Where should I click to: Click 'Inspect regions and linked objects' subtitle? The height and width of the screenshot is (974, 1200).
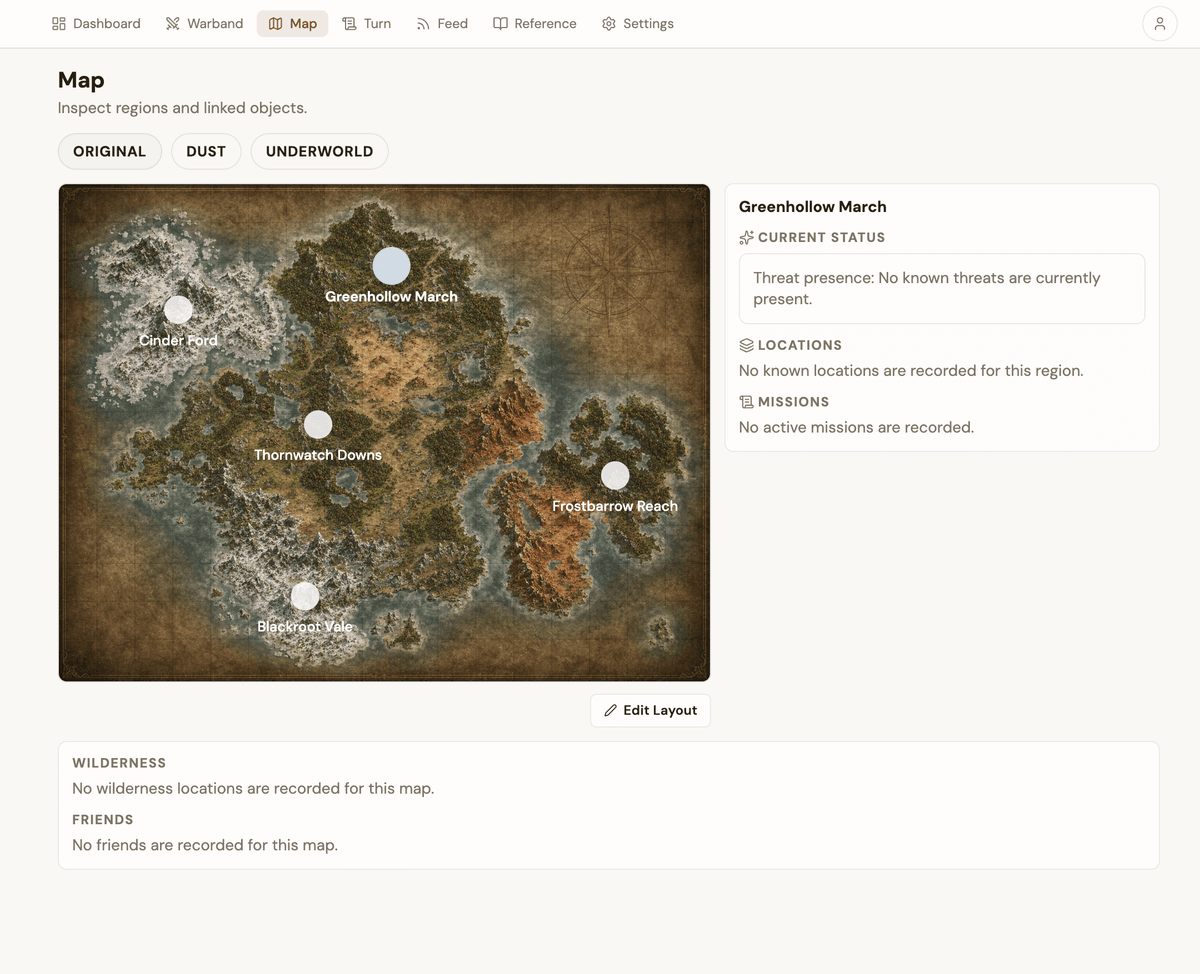coord(182,108)
